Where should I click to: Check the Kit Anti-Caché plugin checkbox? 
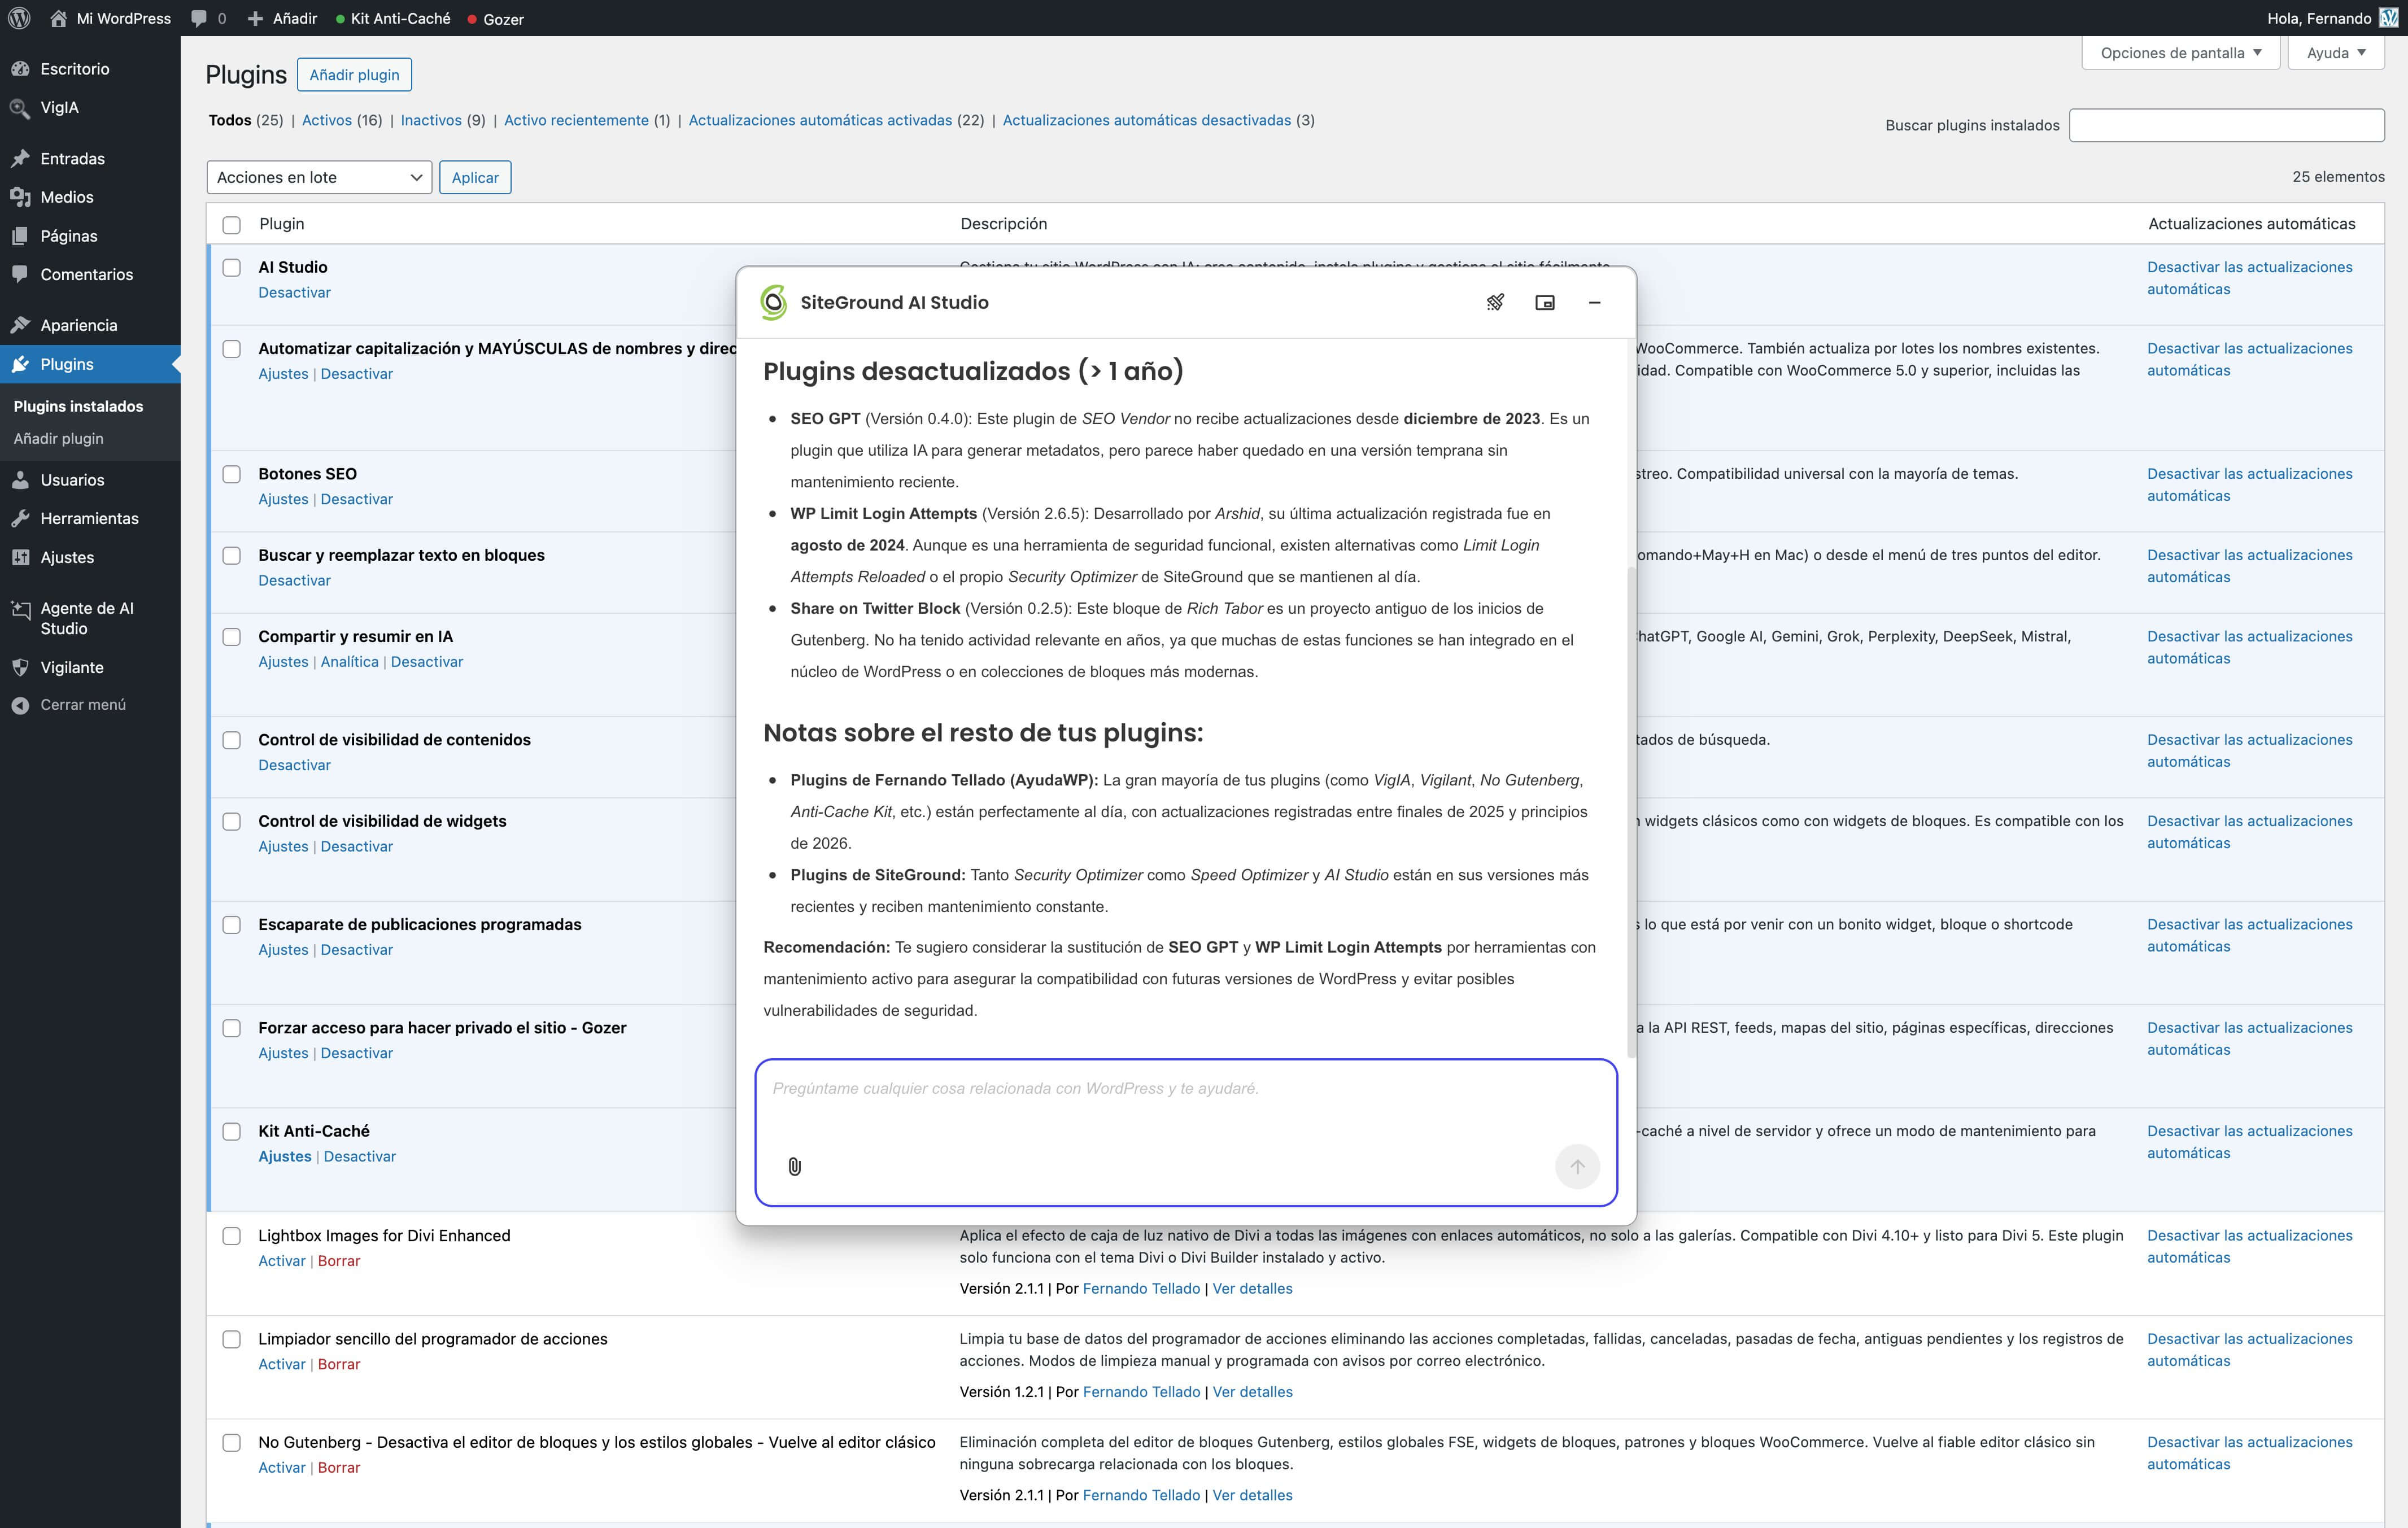(x=232, y=1131)
